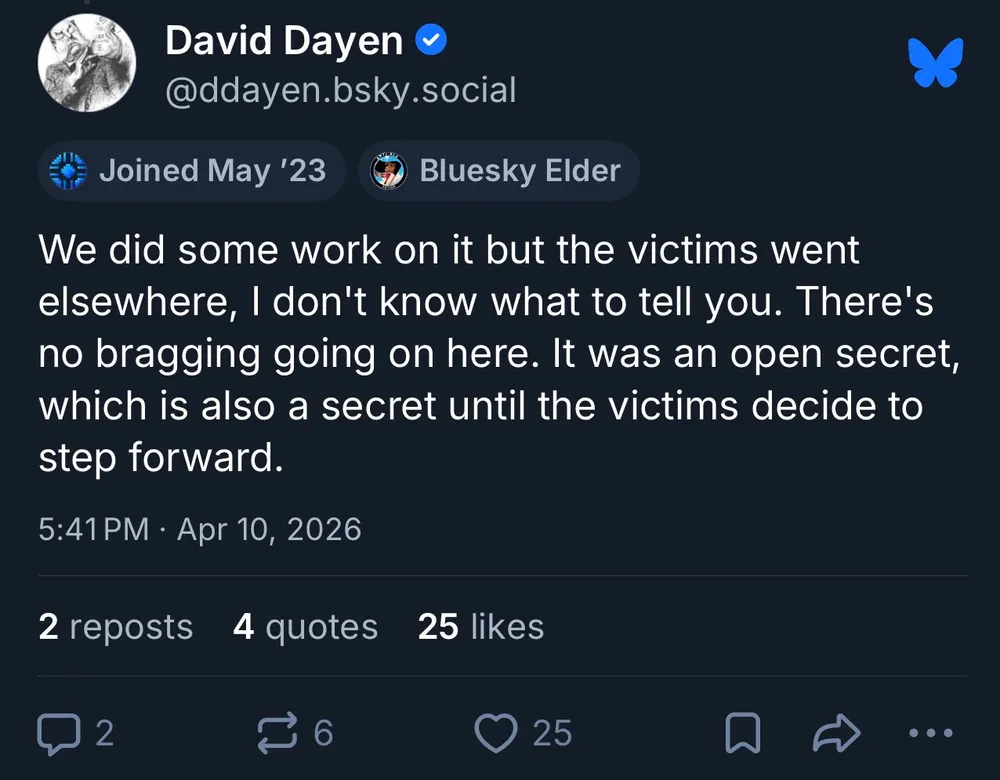Viewport: 1000px width, 780px height.
Task: Click the round icon in the Bluesky Elder badge
Action: click(x=387, y=172)
